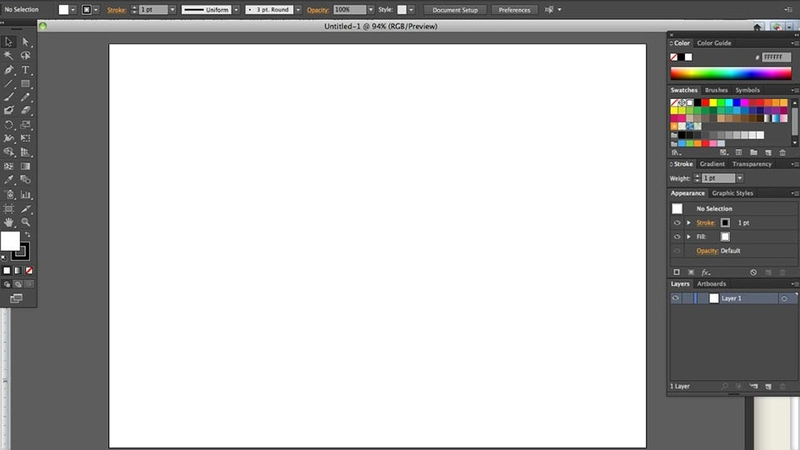
Task: Toggle the Fill attribute eye icon
Action: point(677,236)
